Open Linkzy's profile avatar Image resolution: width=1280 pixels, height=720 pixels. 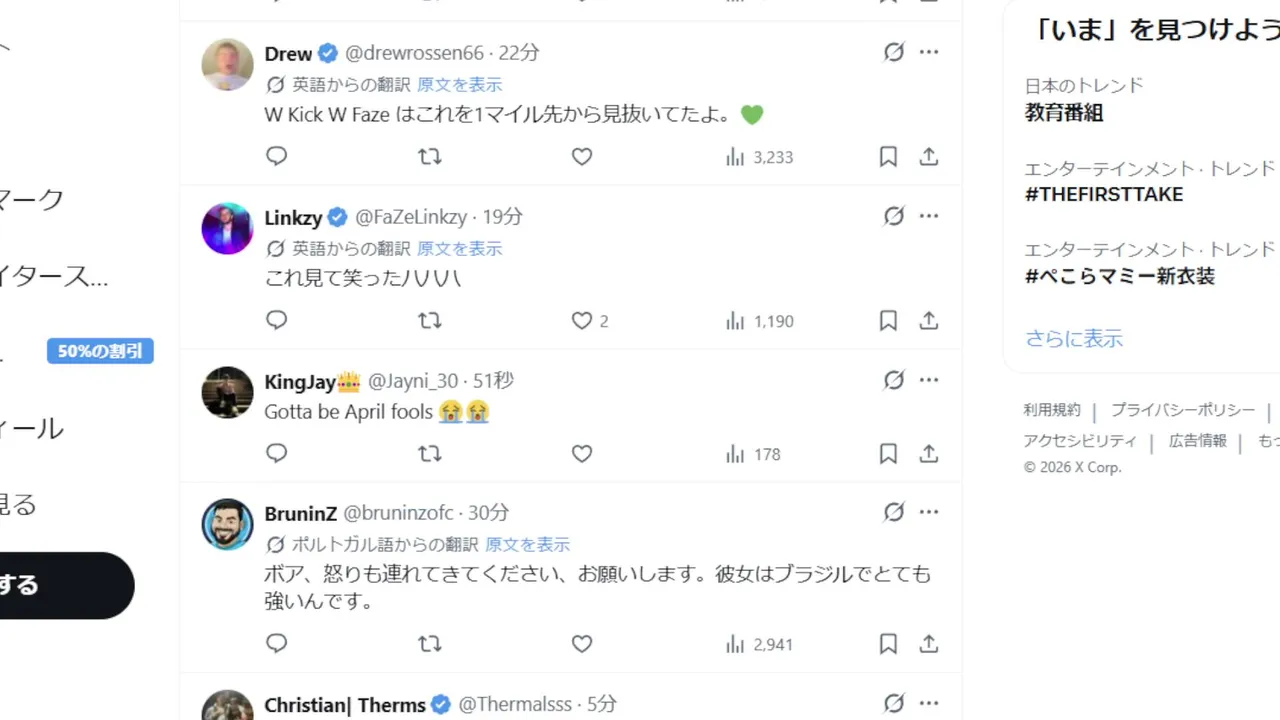227,229
